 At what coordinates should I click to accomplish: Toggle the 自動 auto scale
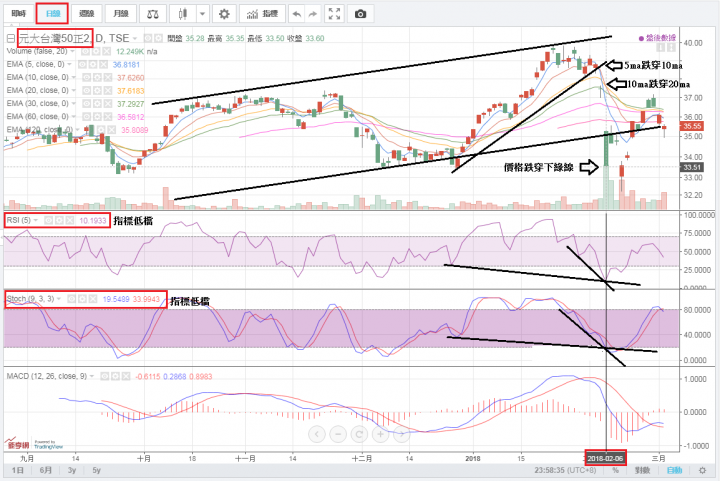(674, 470)
